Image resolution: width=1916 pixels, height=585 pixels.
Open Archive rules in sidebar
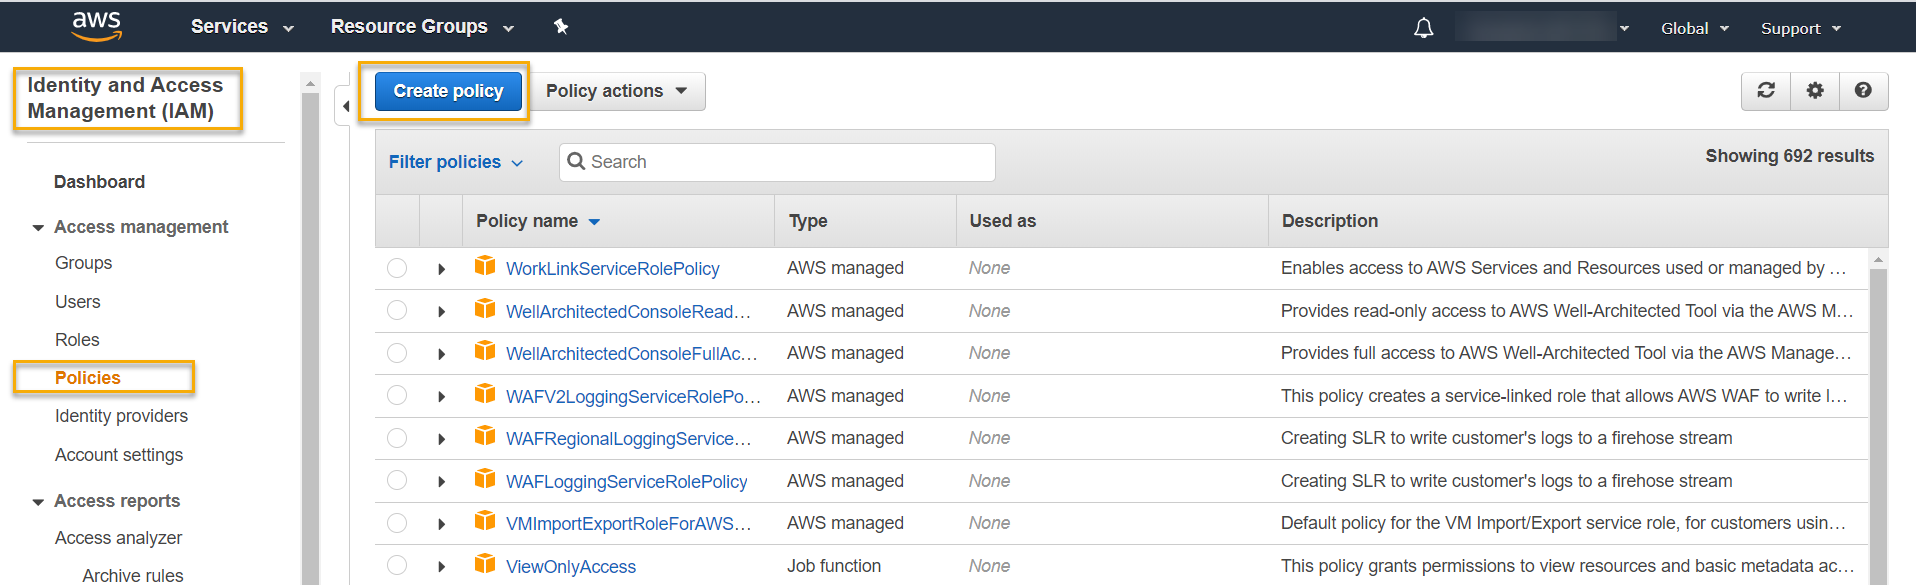pos(133,575)
